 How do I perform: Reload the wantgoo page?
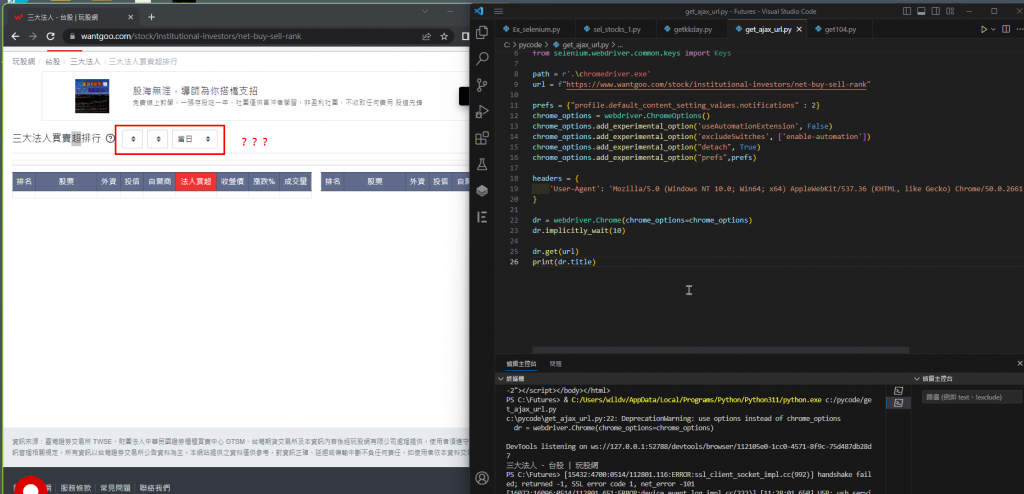coord(50,37)
